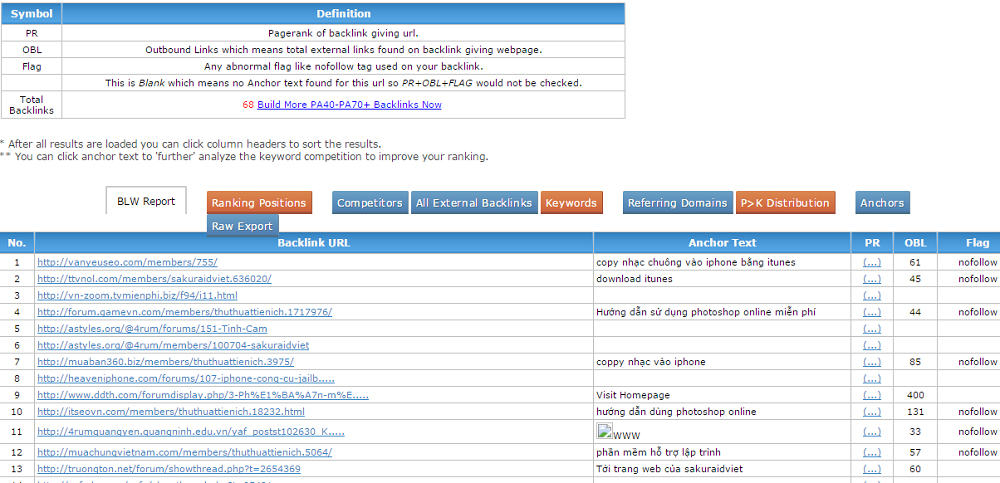The image size is (1000, 483).
Task: Sort results by OBL column header
Action: pos(915,243)
